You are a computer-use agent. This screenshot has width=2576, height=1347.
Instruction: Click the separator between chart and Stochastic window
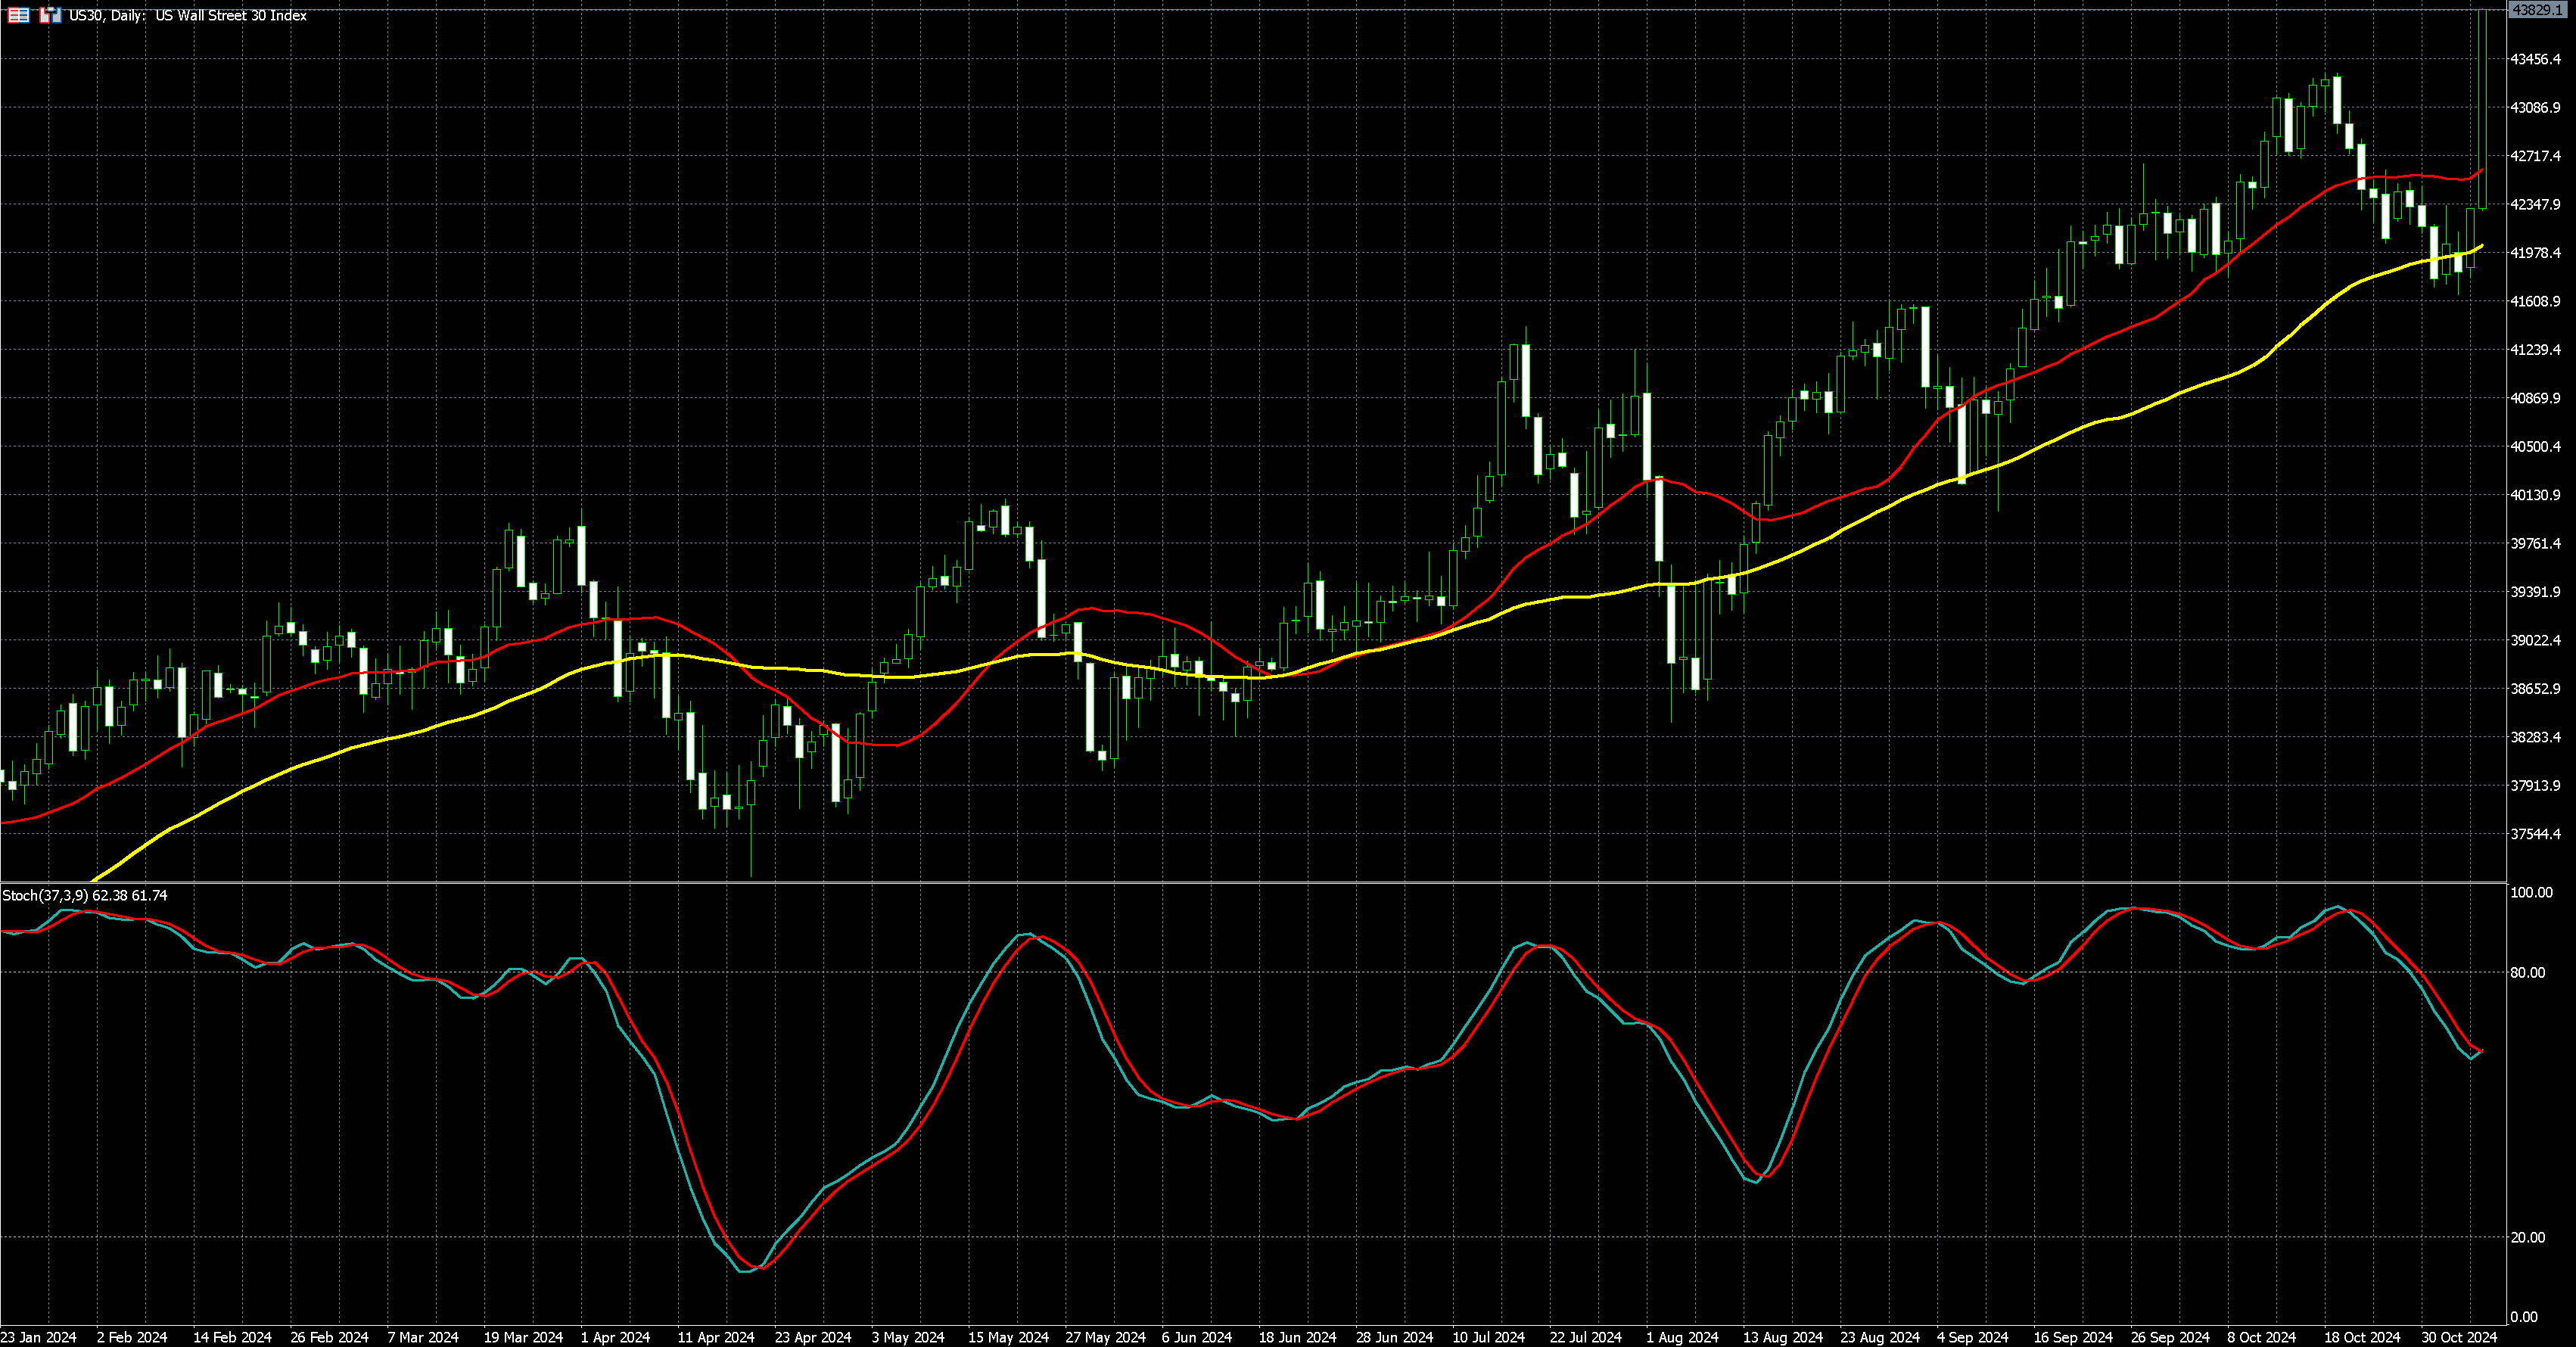tap(1250, 882)
